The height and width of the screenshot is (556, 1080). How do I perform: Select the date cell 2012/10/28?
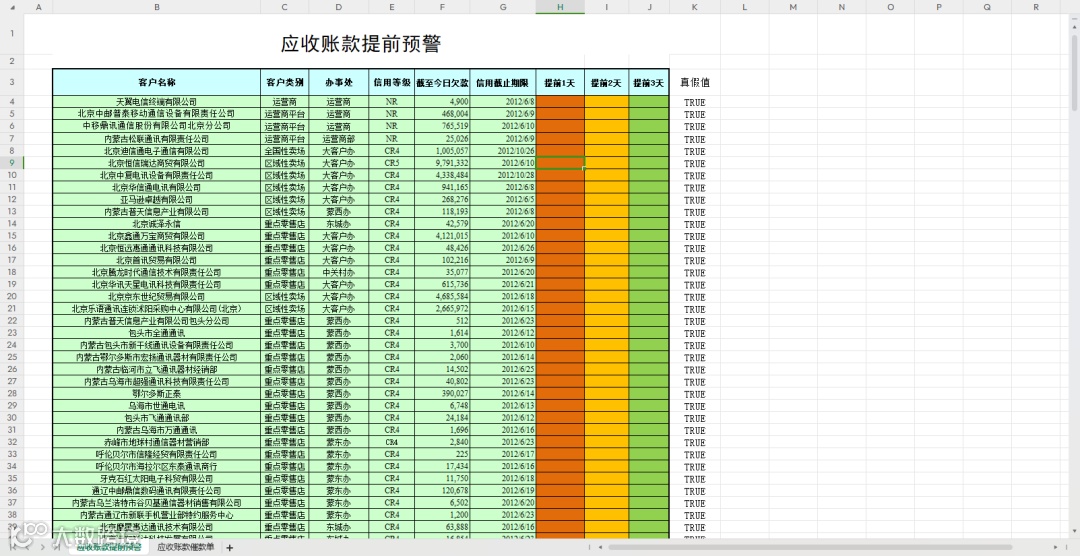tap(503, 176)
